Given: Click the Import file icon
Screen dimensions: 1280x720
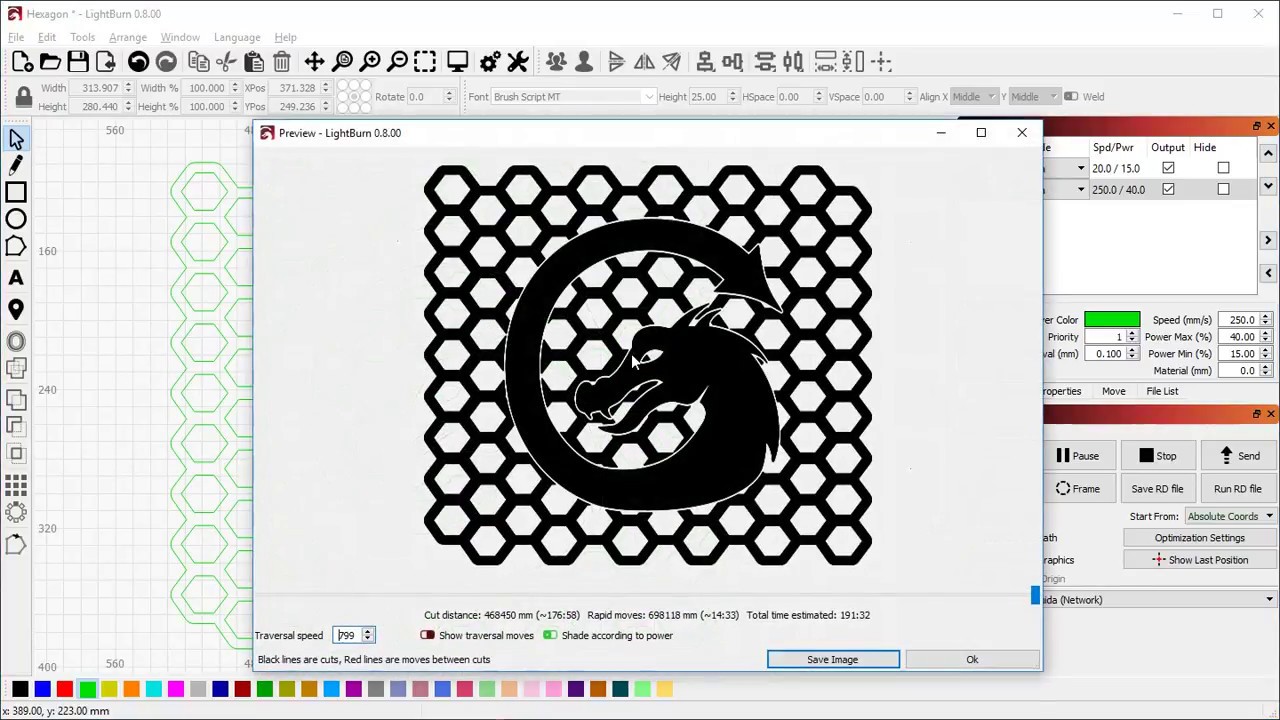Looking at the screenshot, I should coord(106,62).
